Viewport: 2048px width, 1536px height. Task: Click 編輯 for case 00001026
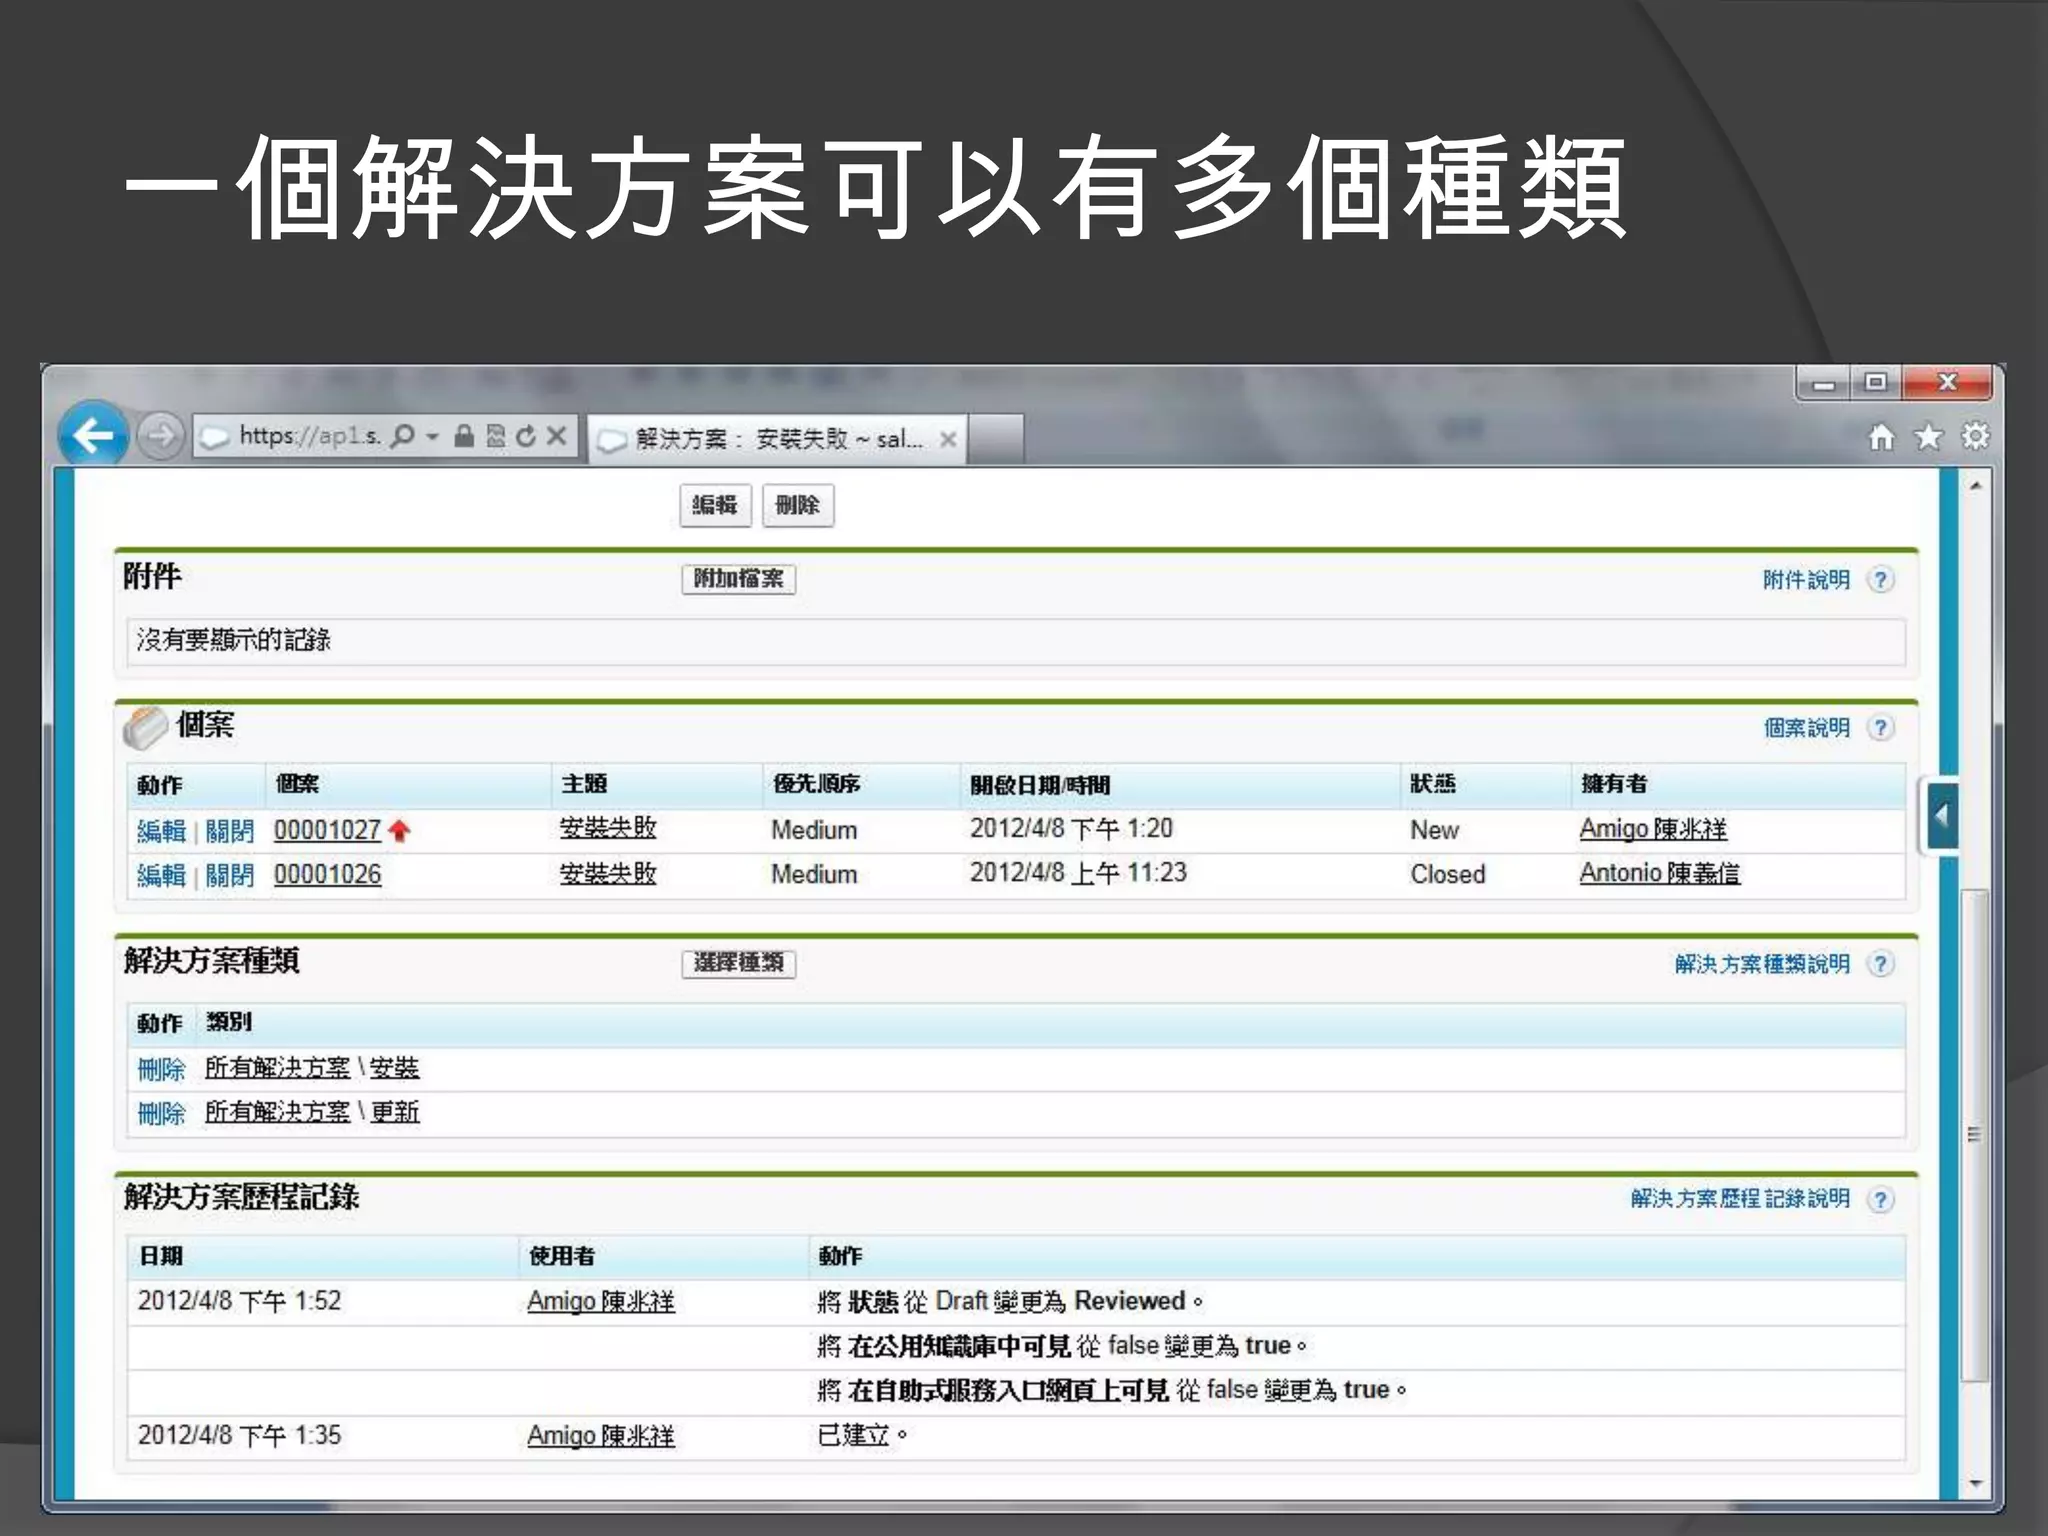point(161,875)
